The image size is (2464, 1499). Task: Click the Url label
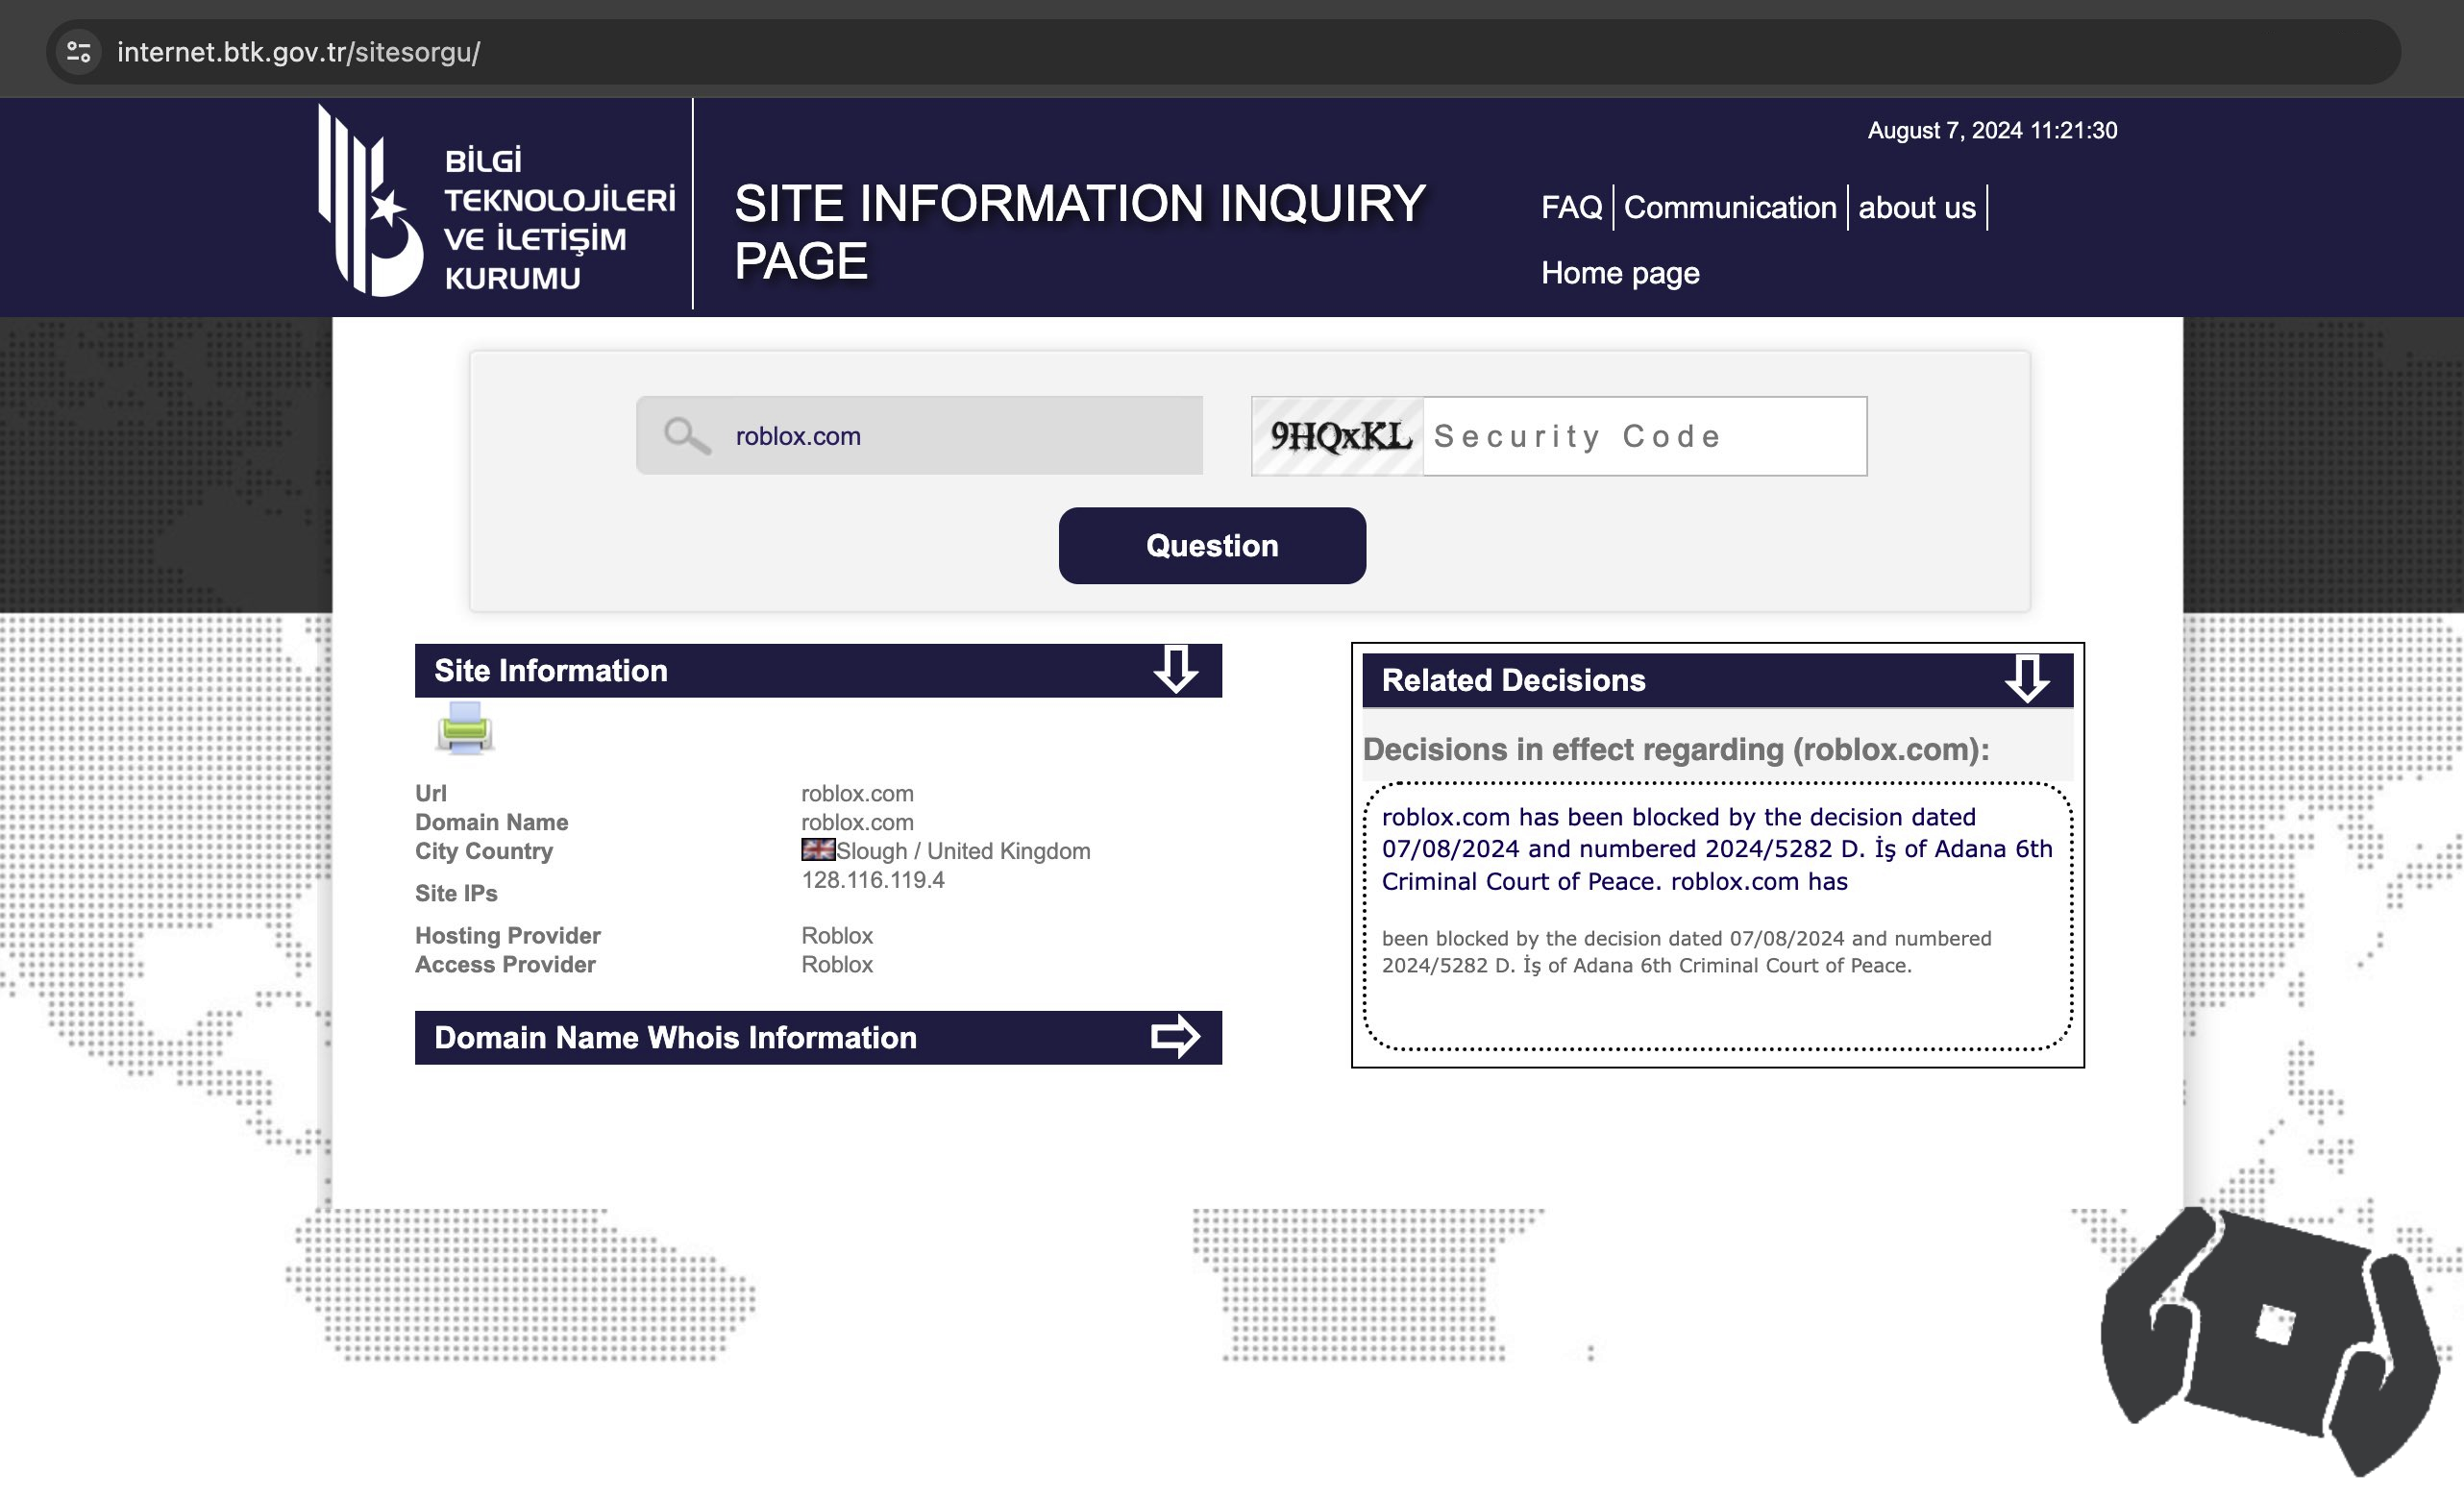431,793
